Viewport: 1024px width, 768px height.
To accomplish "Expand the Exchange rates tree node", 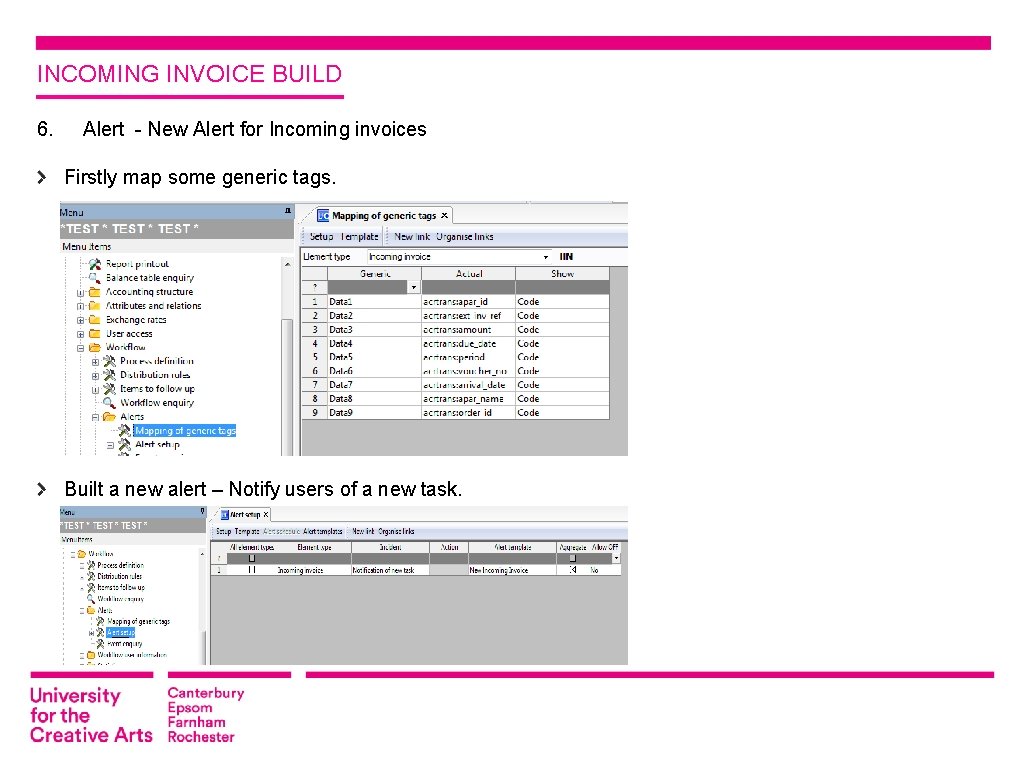I will [81, 319].
